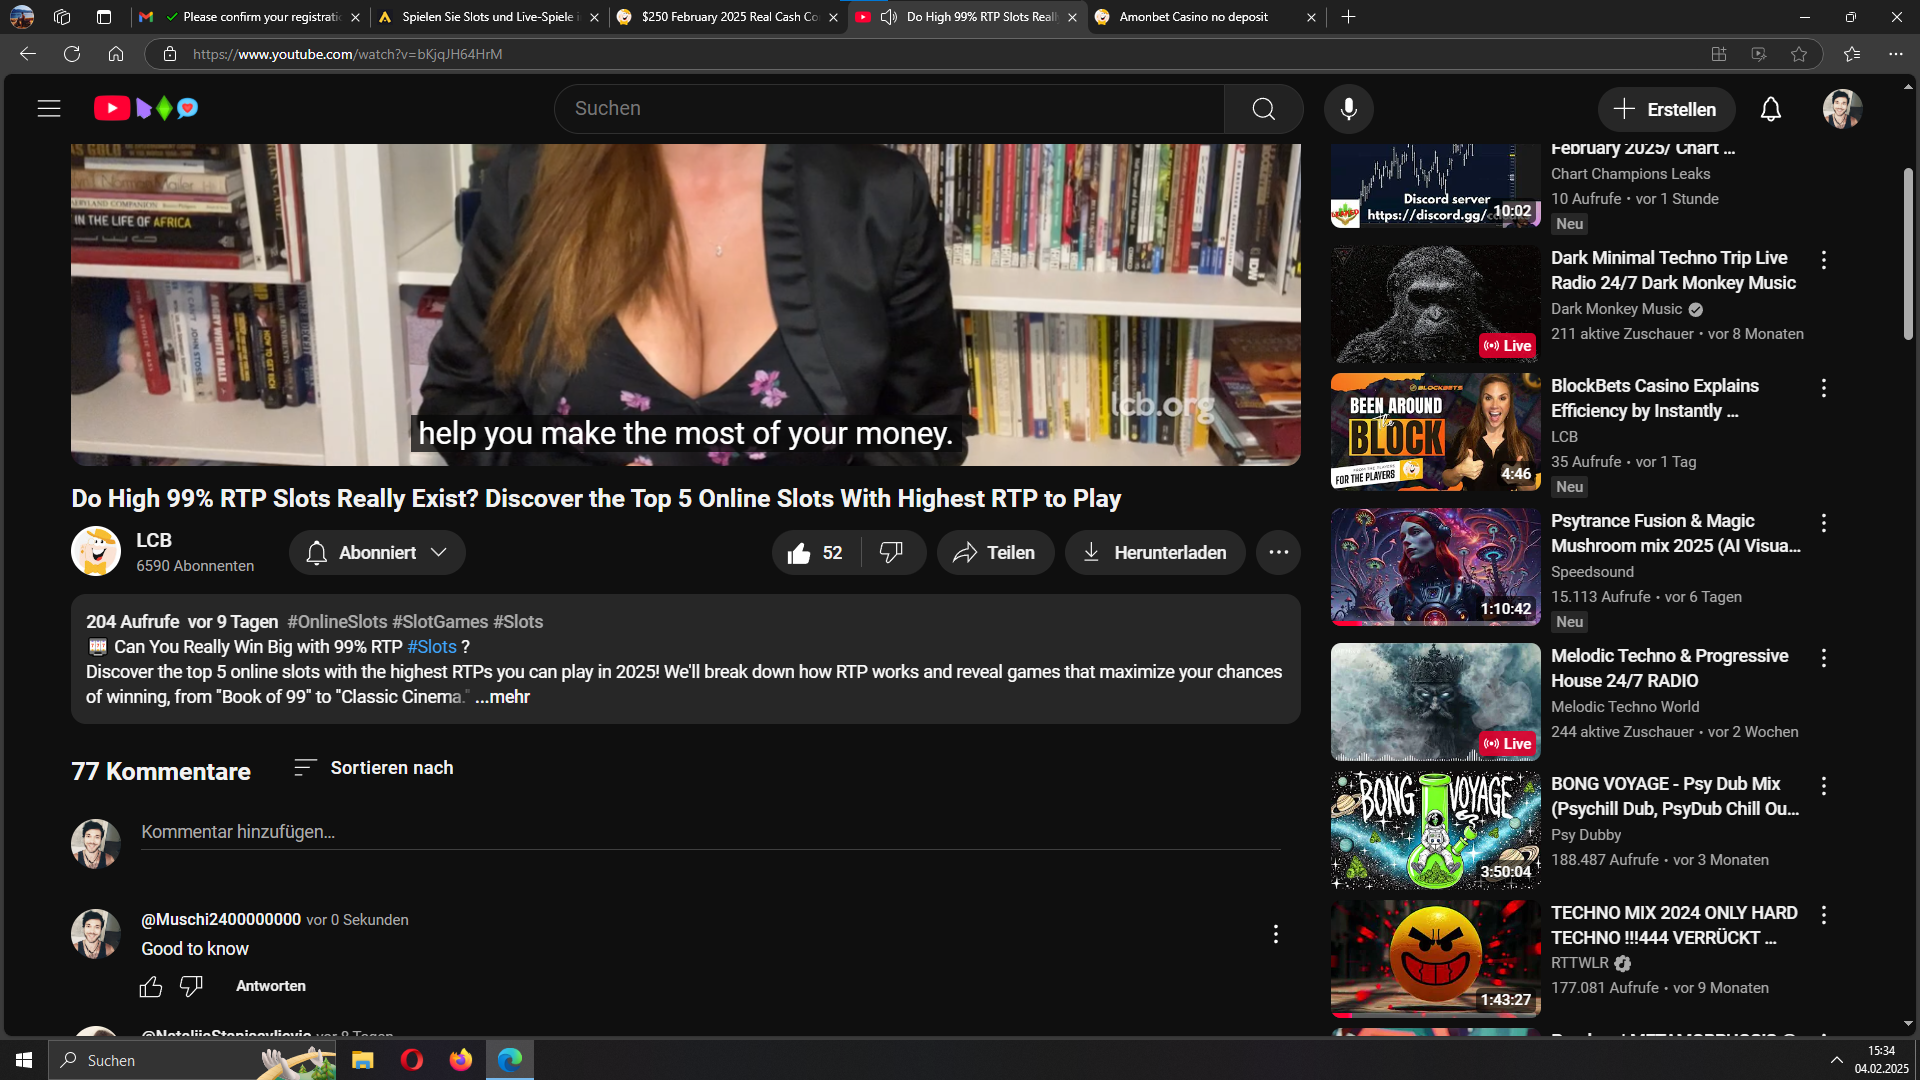The image size is (1920, 1080).
Task: Open options for Psytrance Fusion video
Action: click(1823, 523)
